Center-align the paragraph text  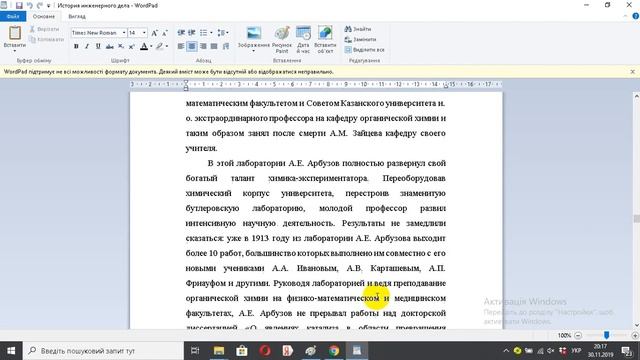(x=192, y=47)
